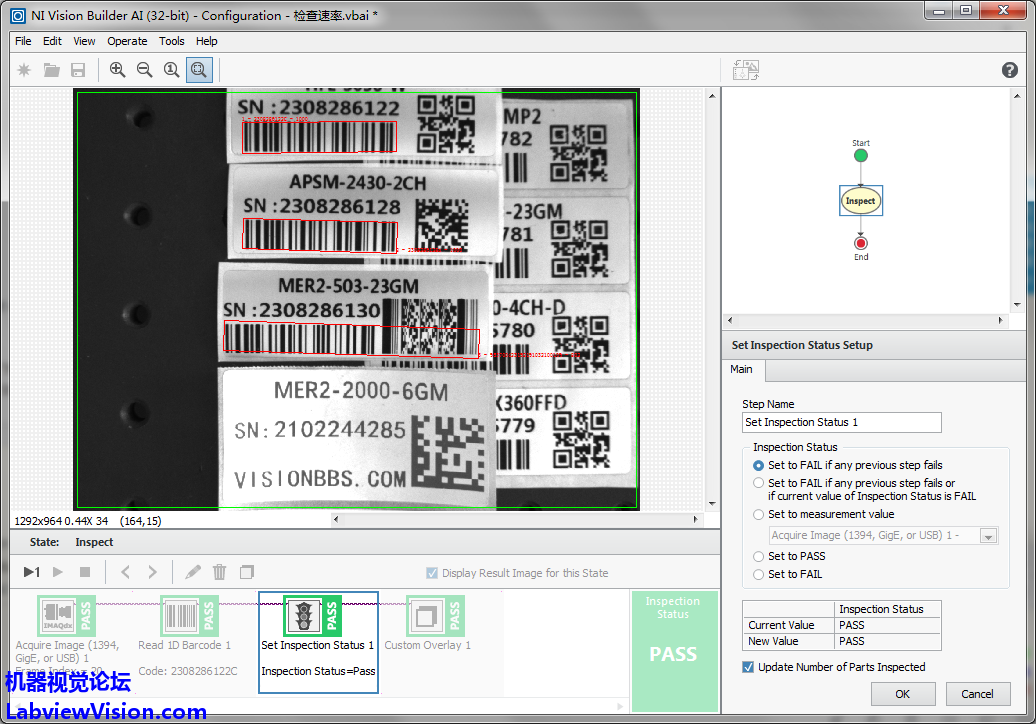Click the Zoom In magnifier icon

(x=118, y=69)
